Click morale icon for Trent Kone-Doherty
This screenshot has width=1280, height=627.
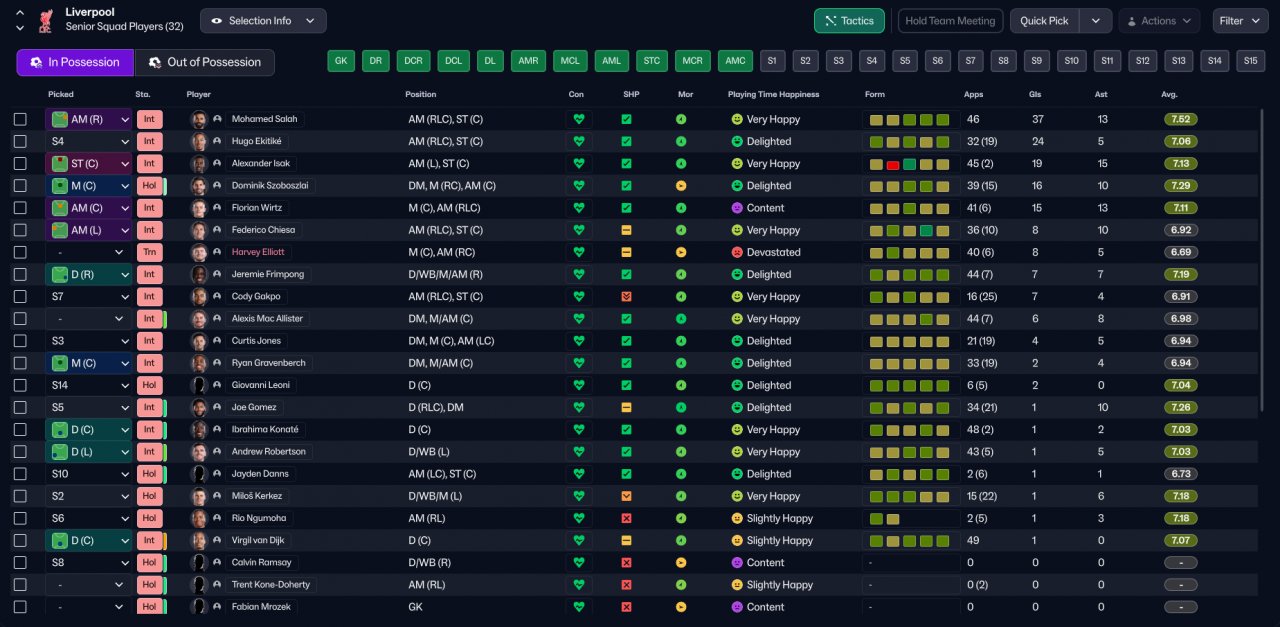point(681,585)
